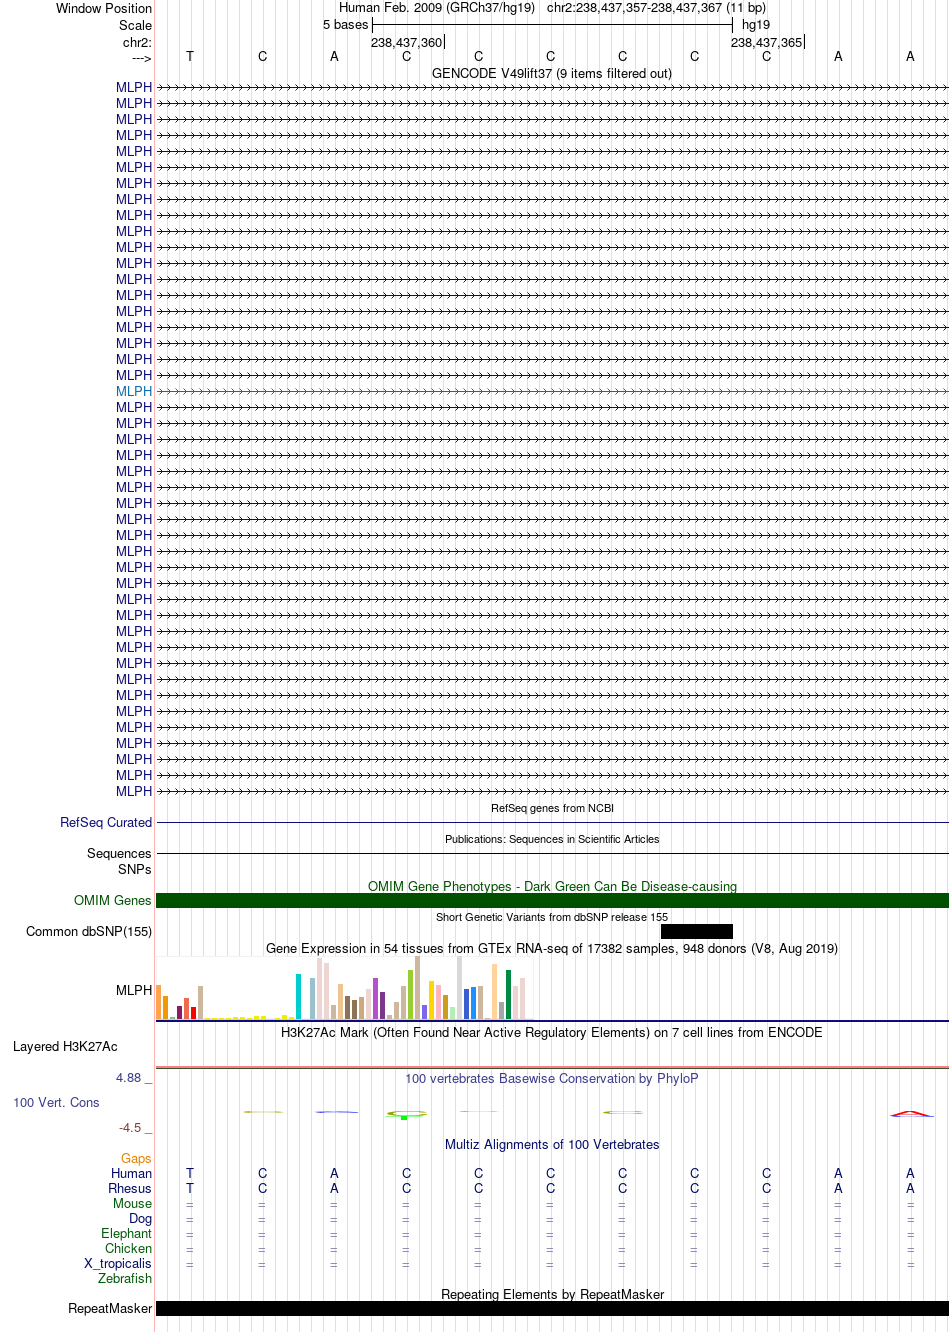Click the RefSeq Curated track label
This screenshot has width=950, height=1332.
(x=106, y=823)
